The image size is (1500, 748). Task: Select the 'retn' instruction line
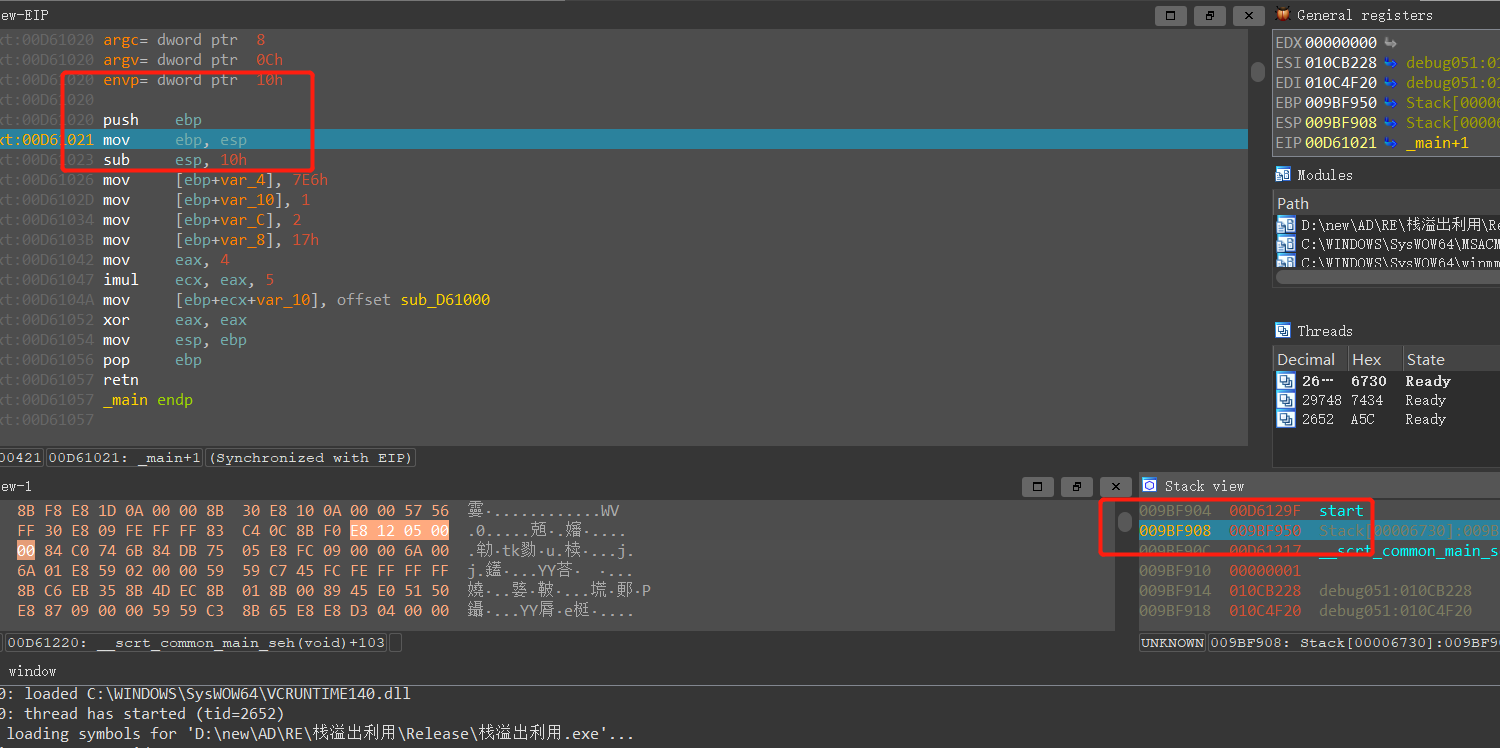click(x=121, y=380)
